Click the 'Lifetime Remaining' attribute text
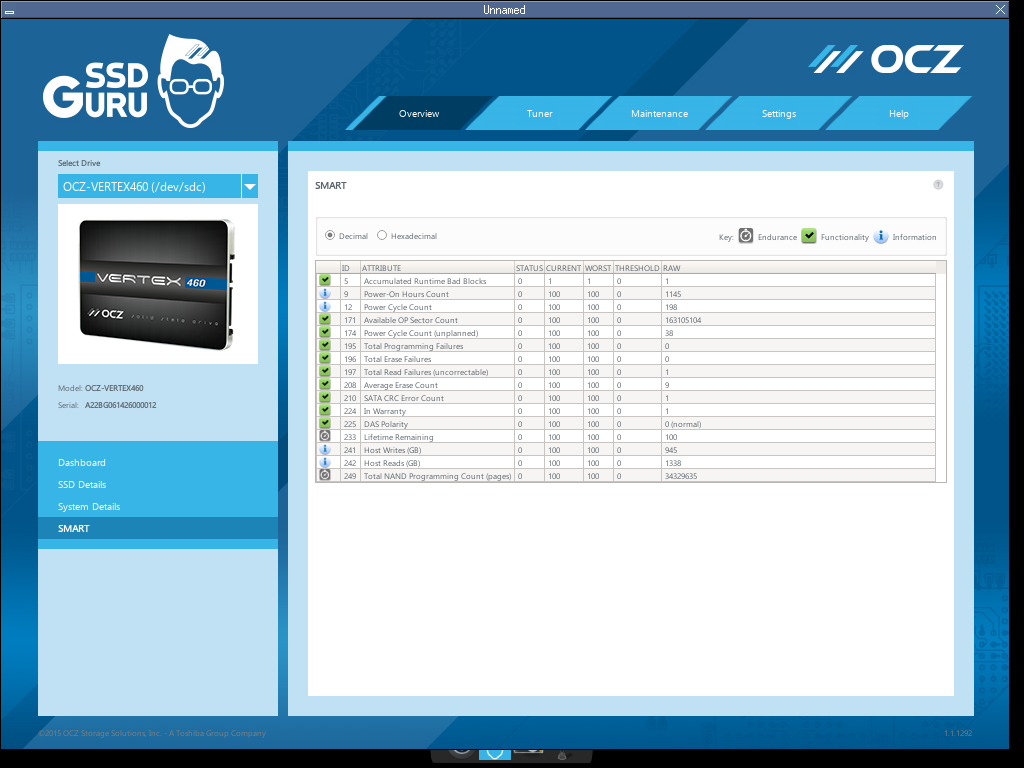This screenshot has height=768, width=1024. (398, 437)
